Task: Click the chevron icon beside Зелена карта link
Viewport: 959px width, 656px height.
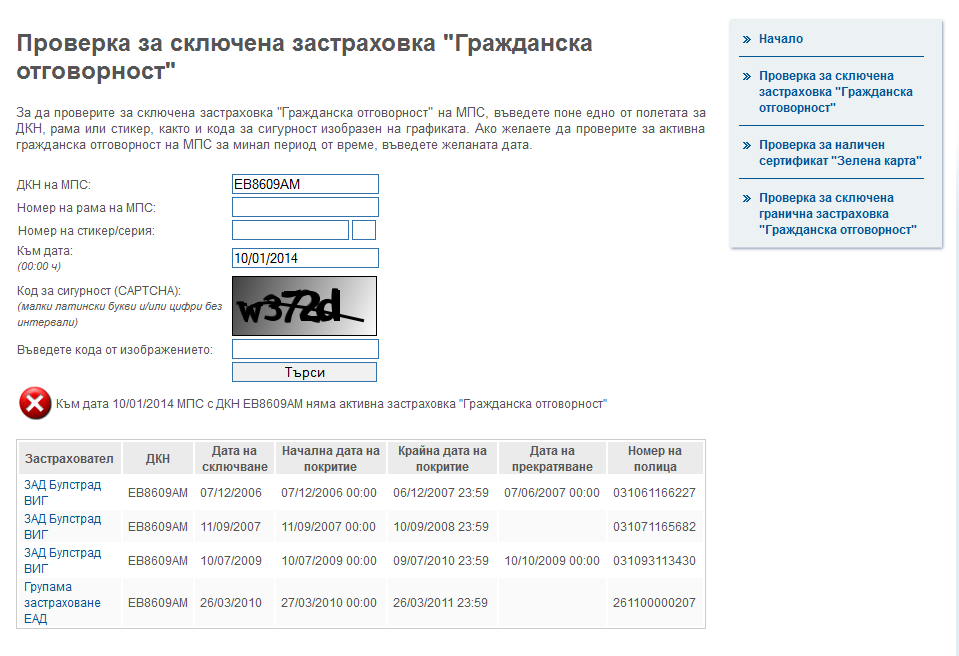Action: click(x=746, y=145)
